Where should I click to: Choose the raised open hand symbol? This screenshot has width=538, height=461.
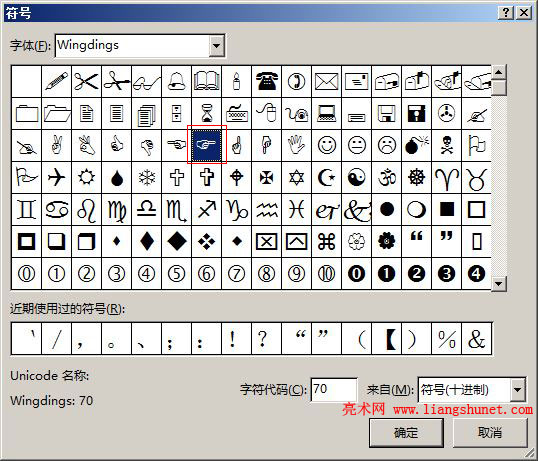[296, 145]
